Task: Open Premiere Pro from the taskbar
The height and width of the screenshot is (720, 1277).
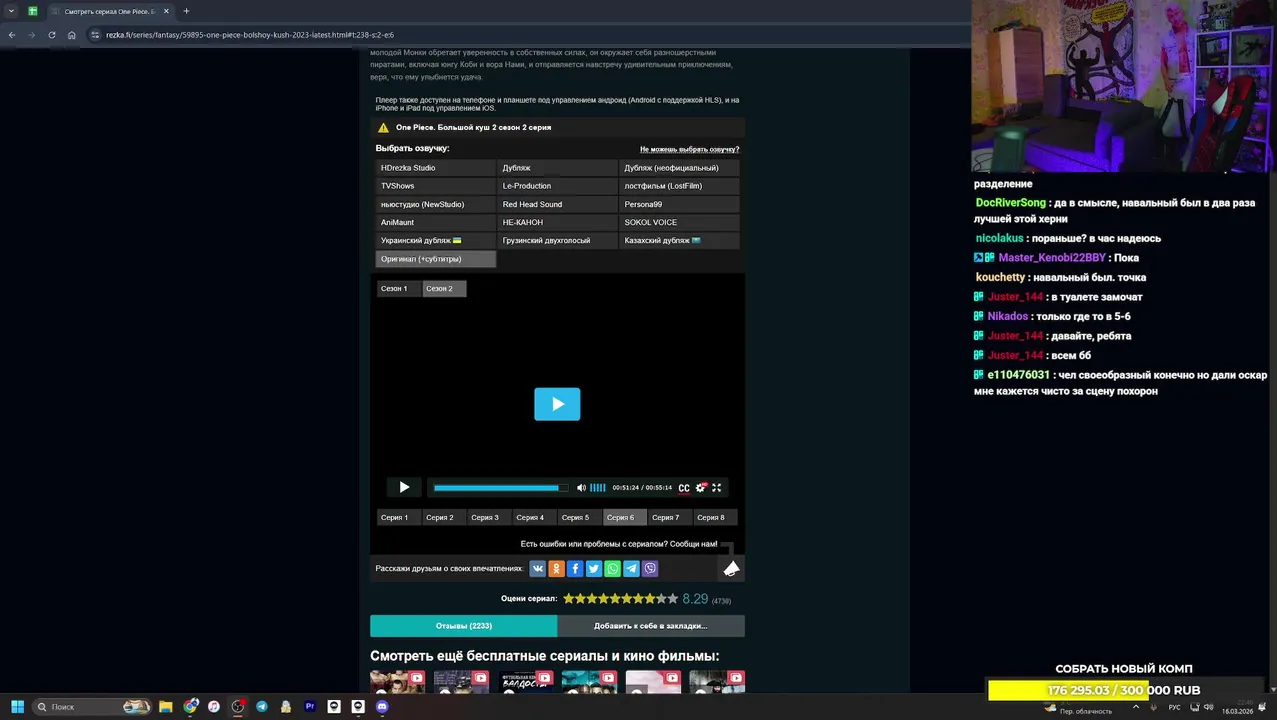Action: [310, 707]
